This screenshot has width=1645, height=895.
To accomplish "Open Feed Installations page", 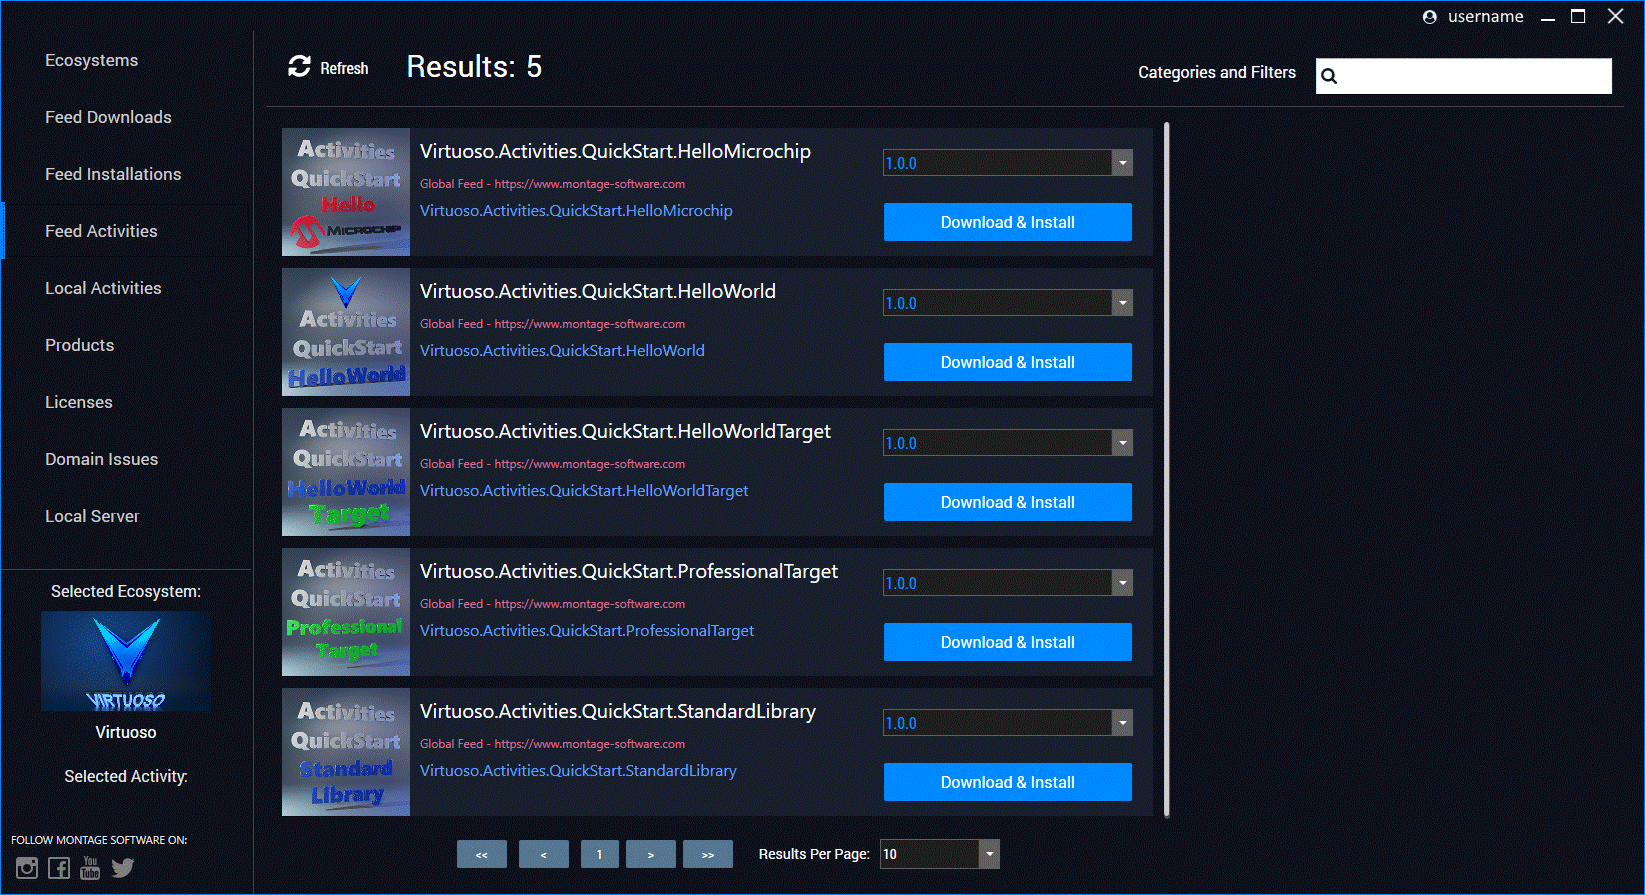I will coord(113,174).
